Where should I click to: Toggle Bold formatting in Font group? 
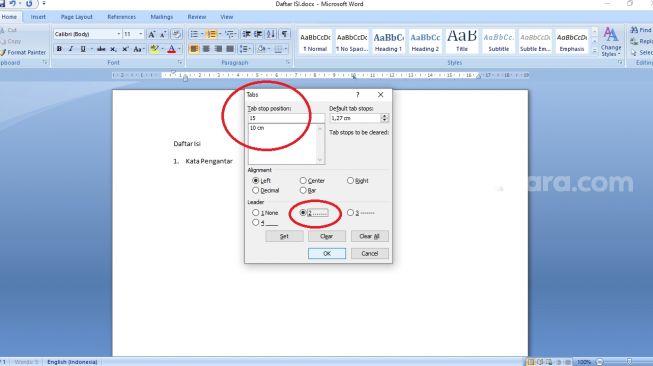pos(59,49)
